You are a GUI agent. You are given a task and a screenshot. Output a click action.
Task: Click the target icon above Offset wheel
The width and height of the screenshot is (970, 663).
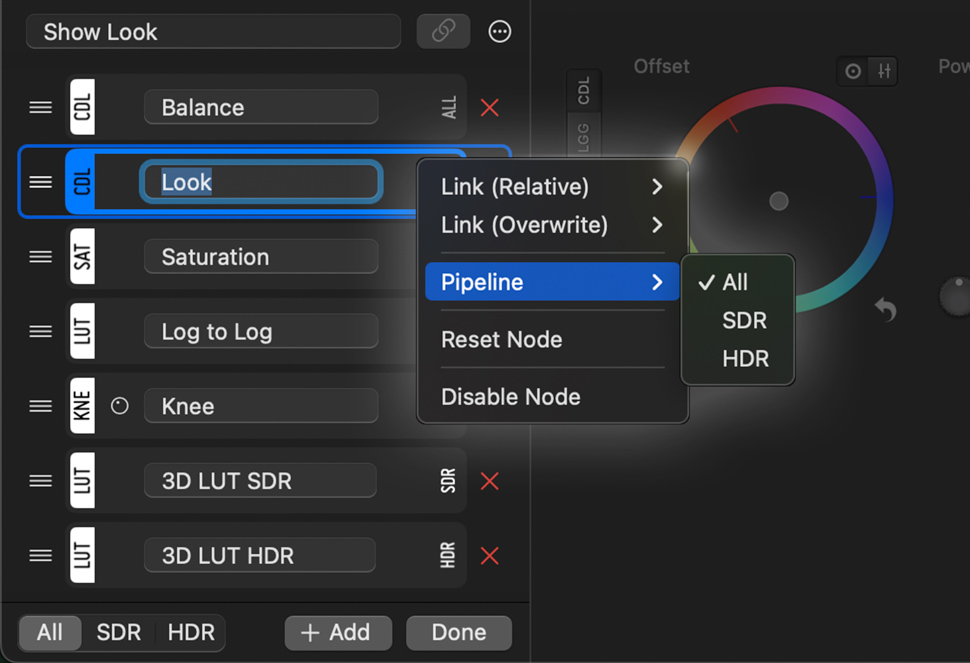pyautogui.click(x=853, y=71)
